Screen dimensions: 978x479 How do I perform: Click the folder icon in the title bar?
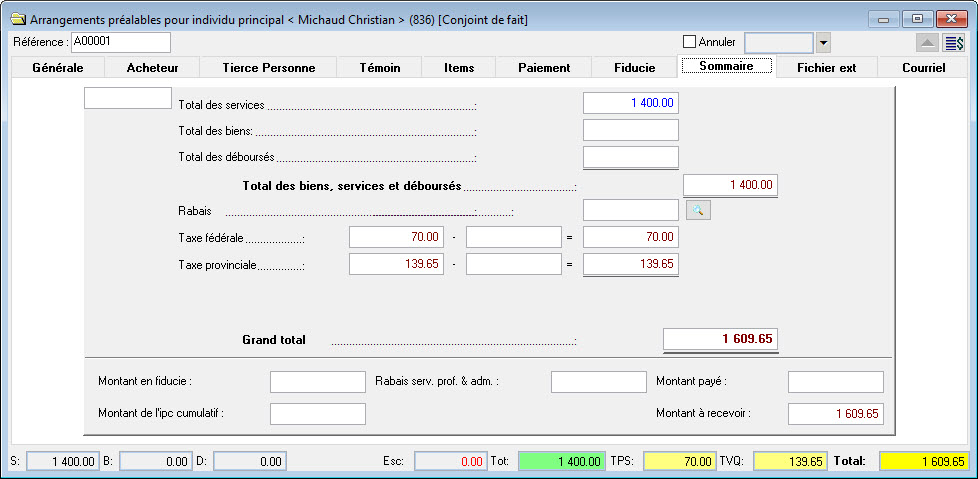17,19
